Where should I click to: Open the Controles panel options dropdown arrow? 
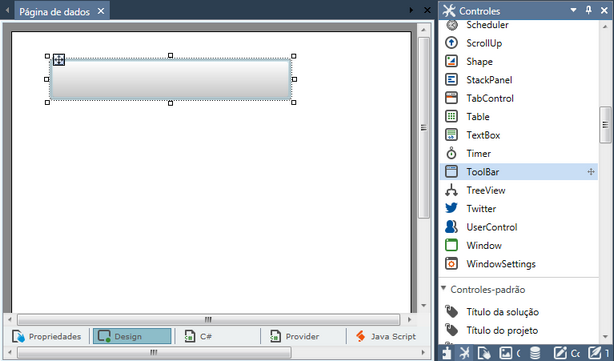tap(573, 10)
